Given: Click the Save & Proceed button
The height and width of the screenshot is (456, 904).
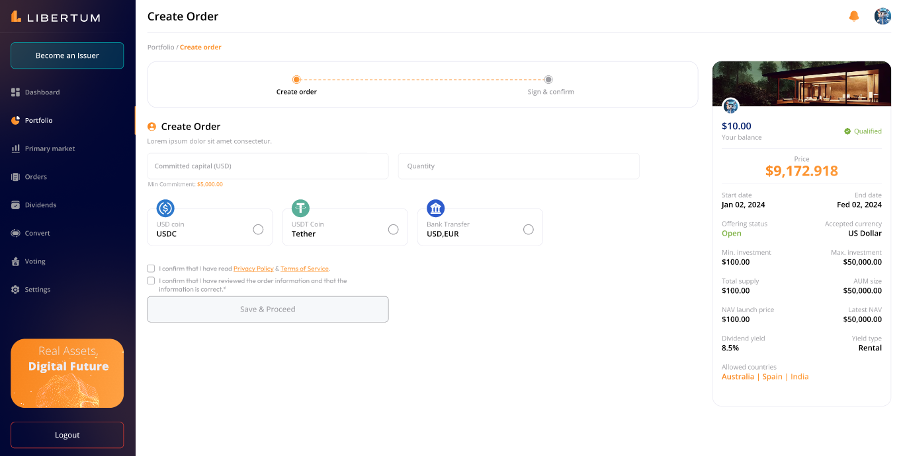Looking at the screenshot, I should pyautogui.click(x=267, y=309).
